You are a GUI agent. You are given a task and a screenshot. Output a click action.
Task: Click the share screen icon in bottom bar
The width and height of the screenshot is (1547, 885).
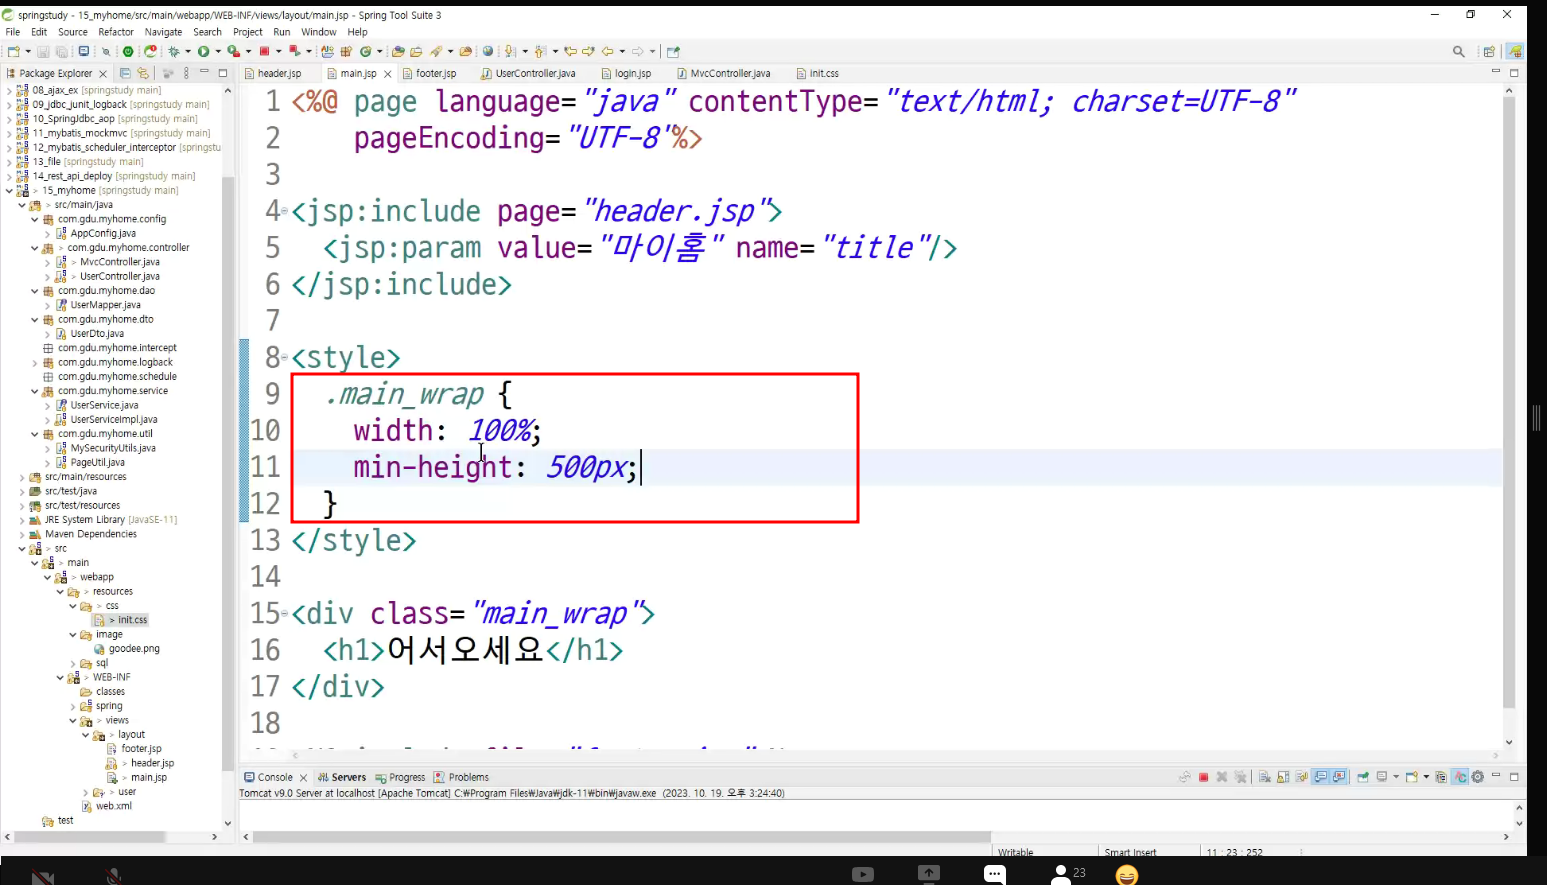(x=929, y=874)
